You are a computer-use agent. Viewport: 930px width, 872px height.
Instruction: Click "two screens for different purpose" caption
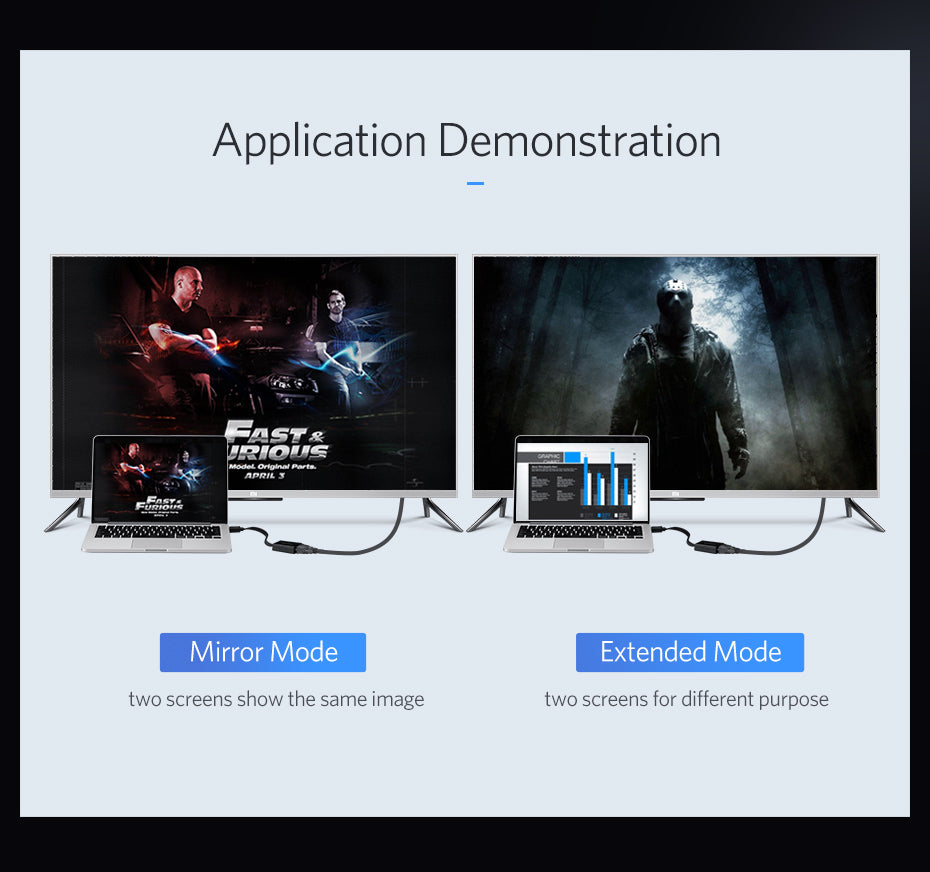(686, 699)
